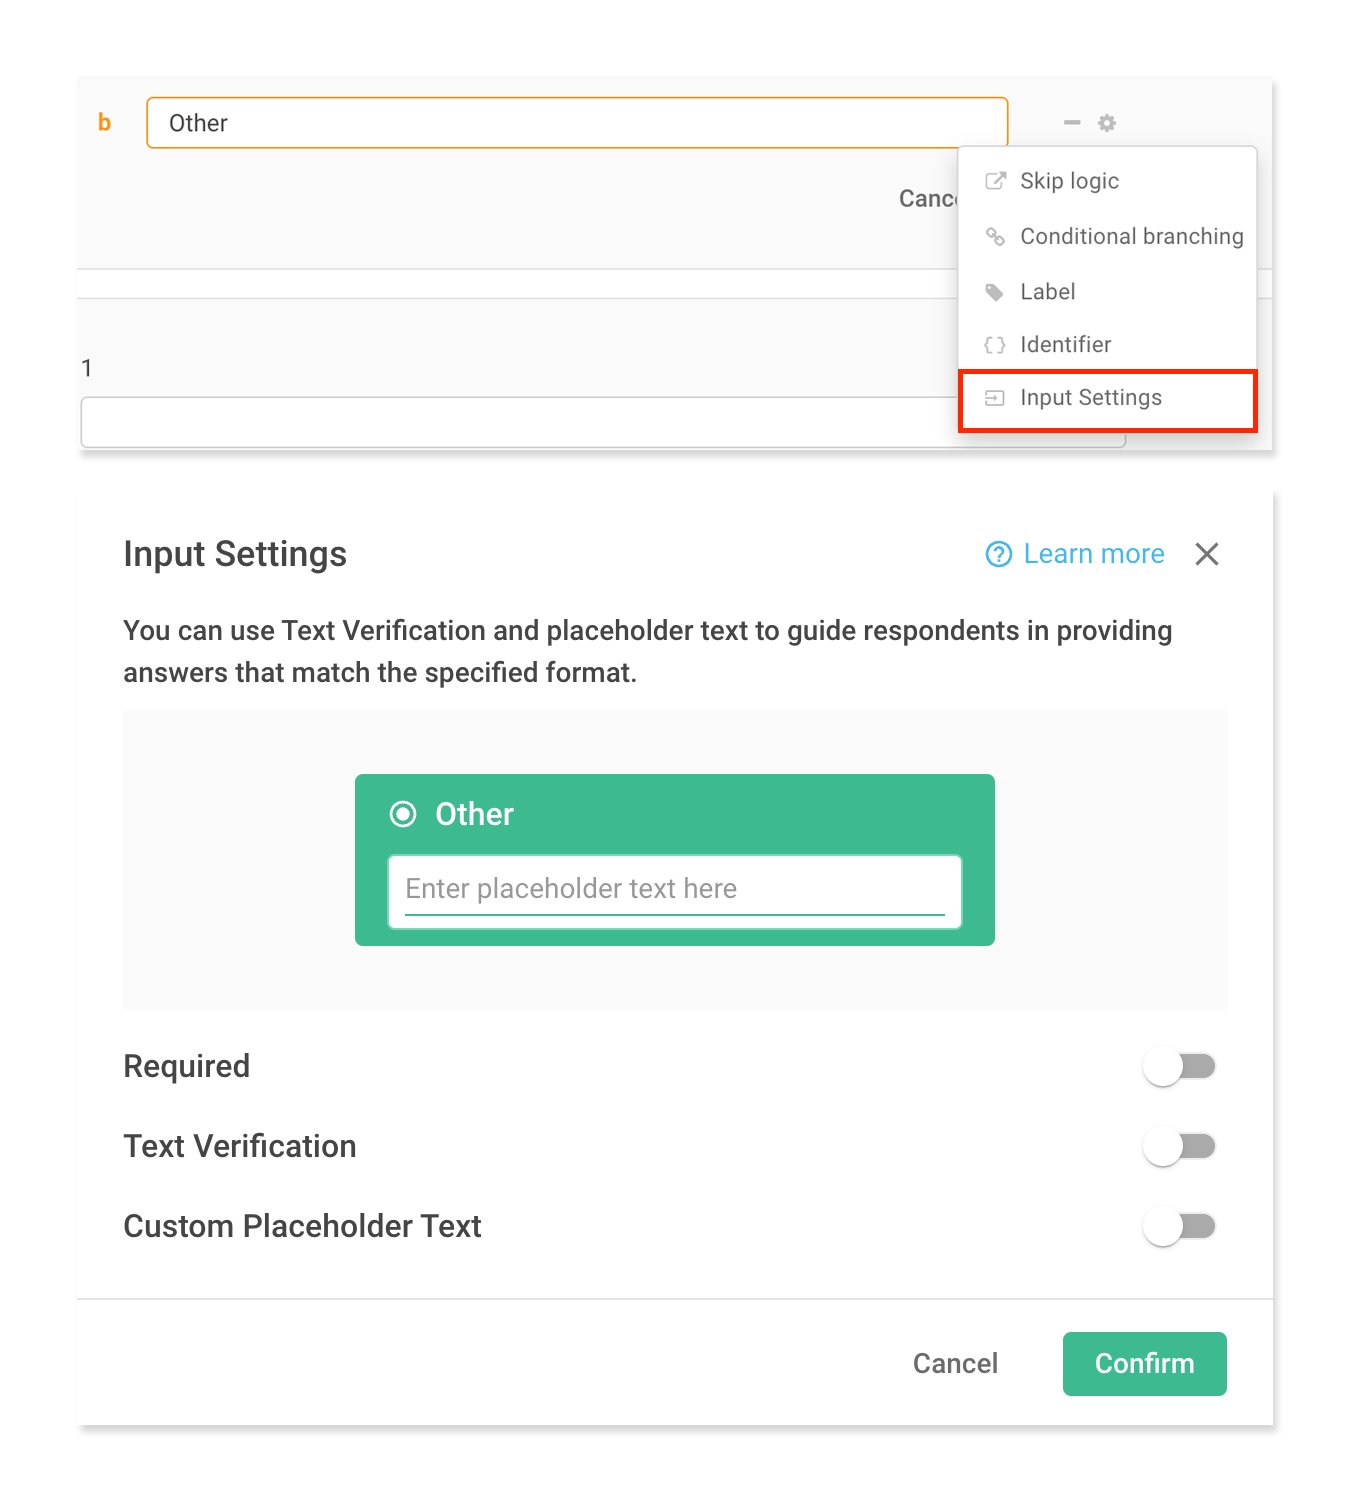Image resolution: width=1350 pixels, height=1500 pixels.
Task: Open Skip logic from the options menu
Action: point(1069,181)
